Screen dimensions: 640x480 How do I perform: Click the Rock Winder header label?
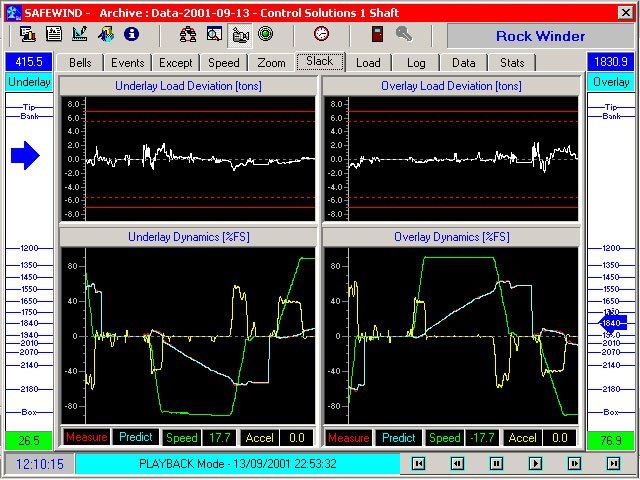(x=540, y=36)
